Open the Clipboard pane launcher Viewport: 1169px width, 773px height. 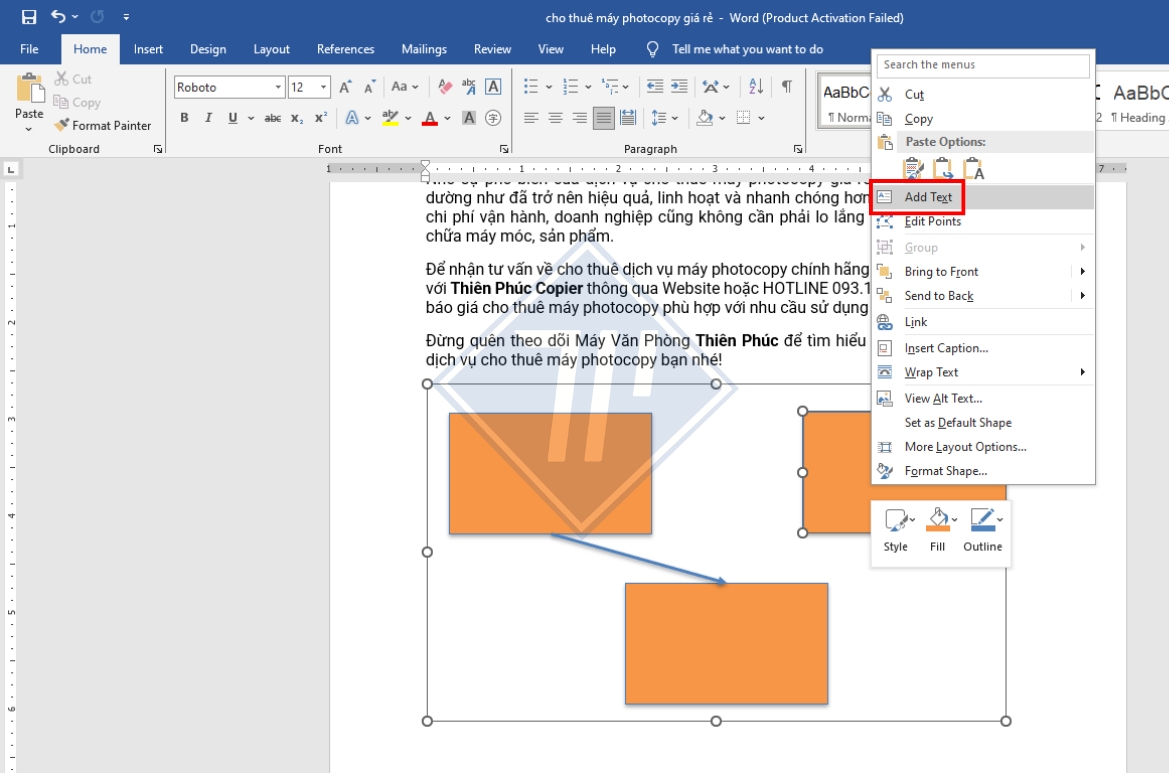[158, 149]
